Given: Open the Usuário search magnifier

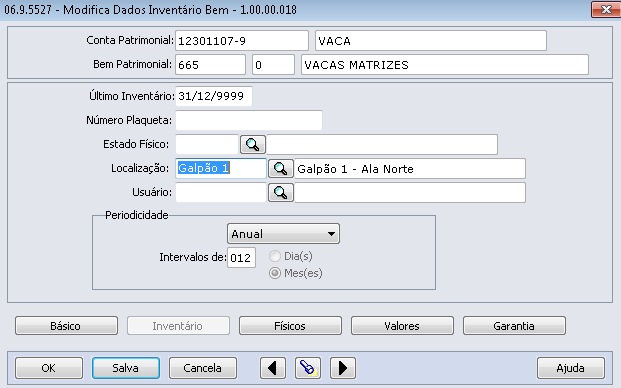Looking at the screenshot, I should [281, 192].
